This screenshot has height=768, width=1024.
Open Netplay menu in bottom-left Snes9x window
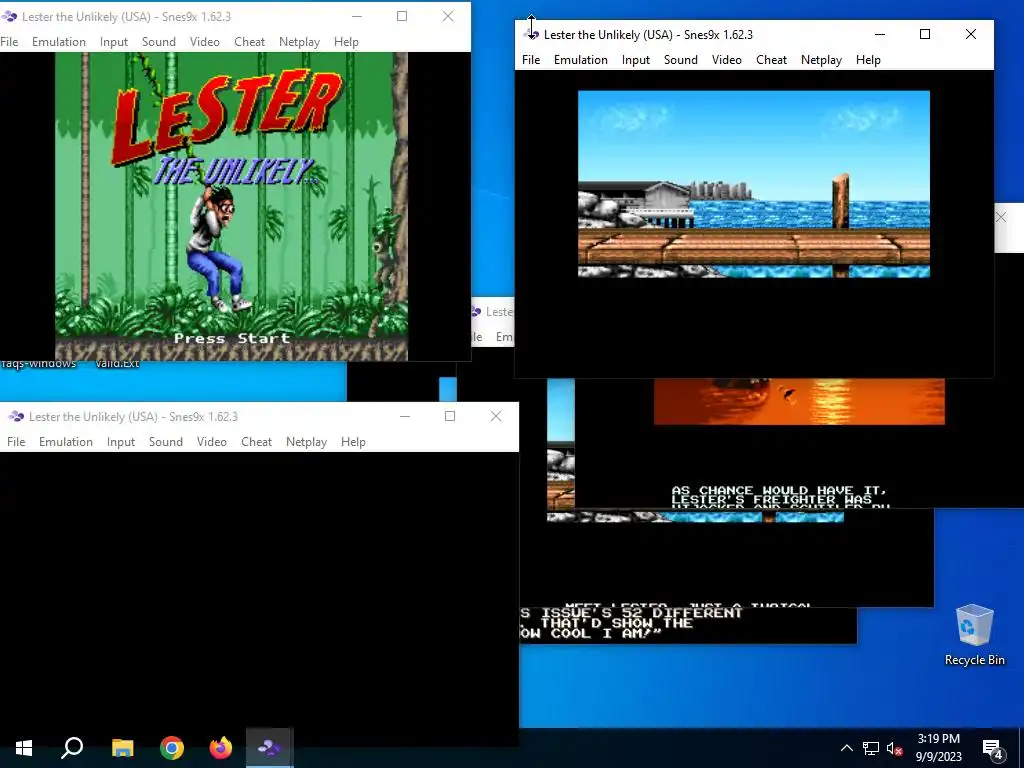click(x=306, y=442)
